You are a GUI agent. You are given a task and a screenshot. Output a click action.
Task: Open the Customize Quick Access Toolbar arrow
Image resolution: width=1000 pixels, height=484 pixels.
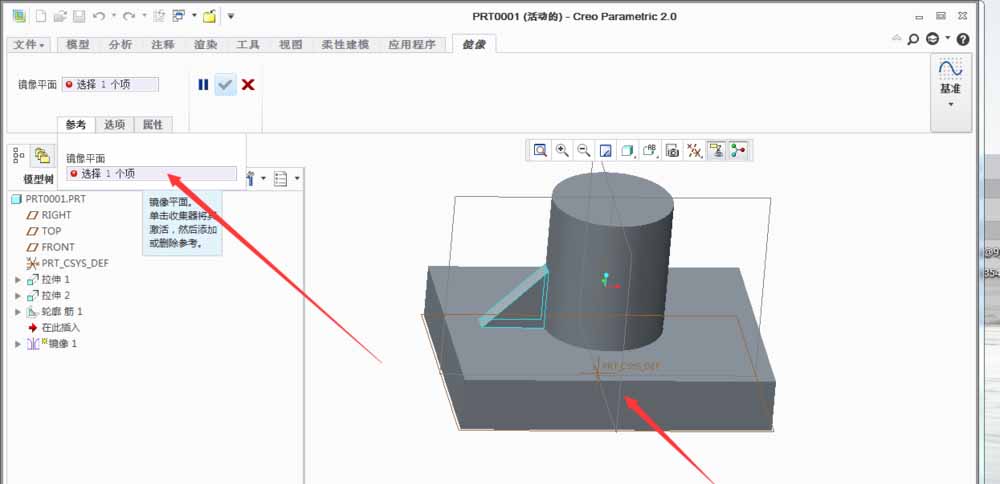click(231, 16)
